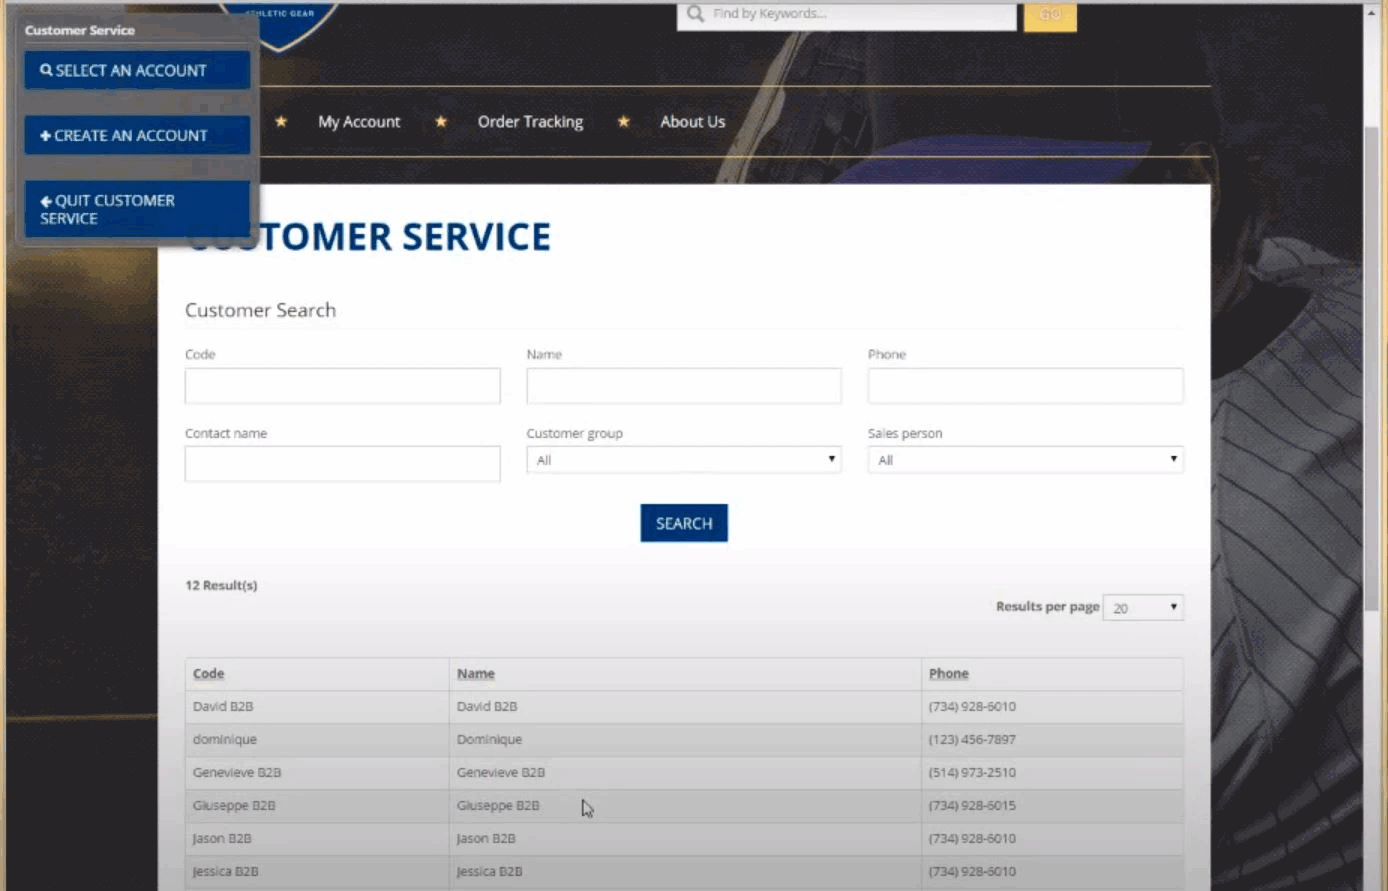The image size is (1388, 891).
Task: Focus the Code input field
Action: pyautogui.click(x=342, y=386)
